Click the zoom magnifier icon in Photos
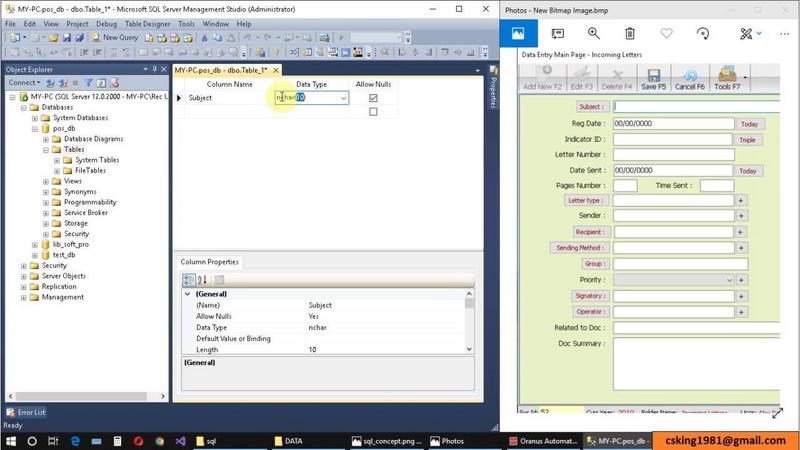Screen dimensions: 800x450 point(593,34)
